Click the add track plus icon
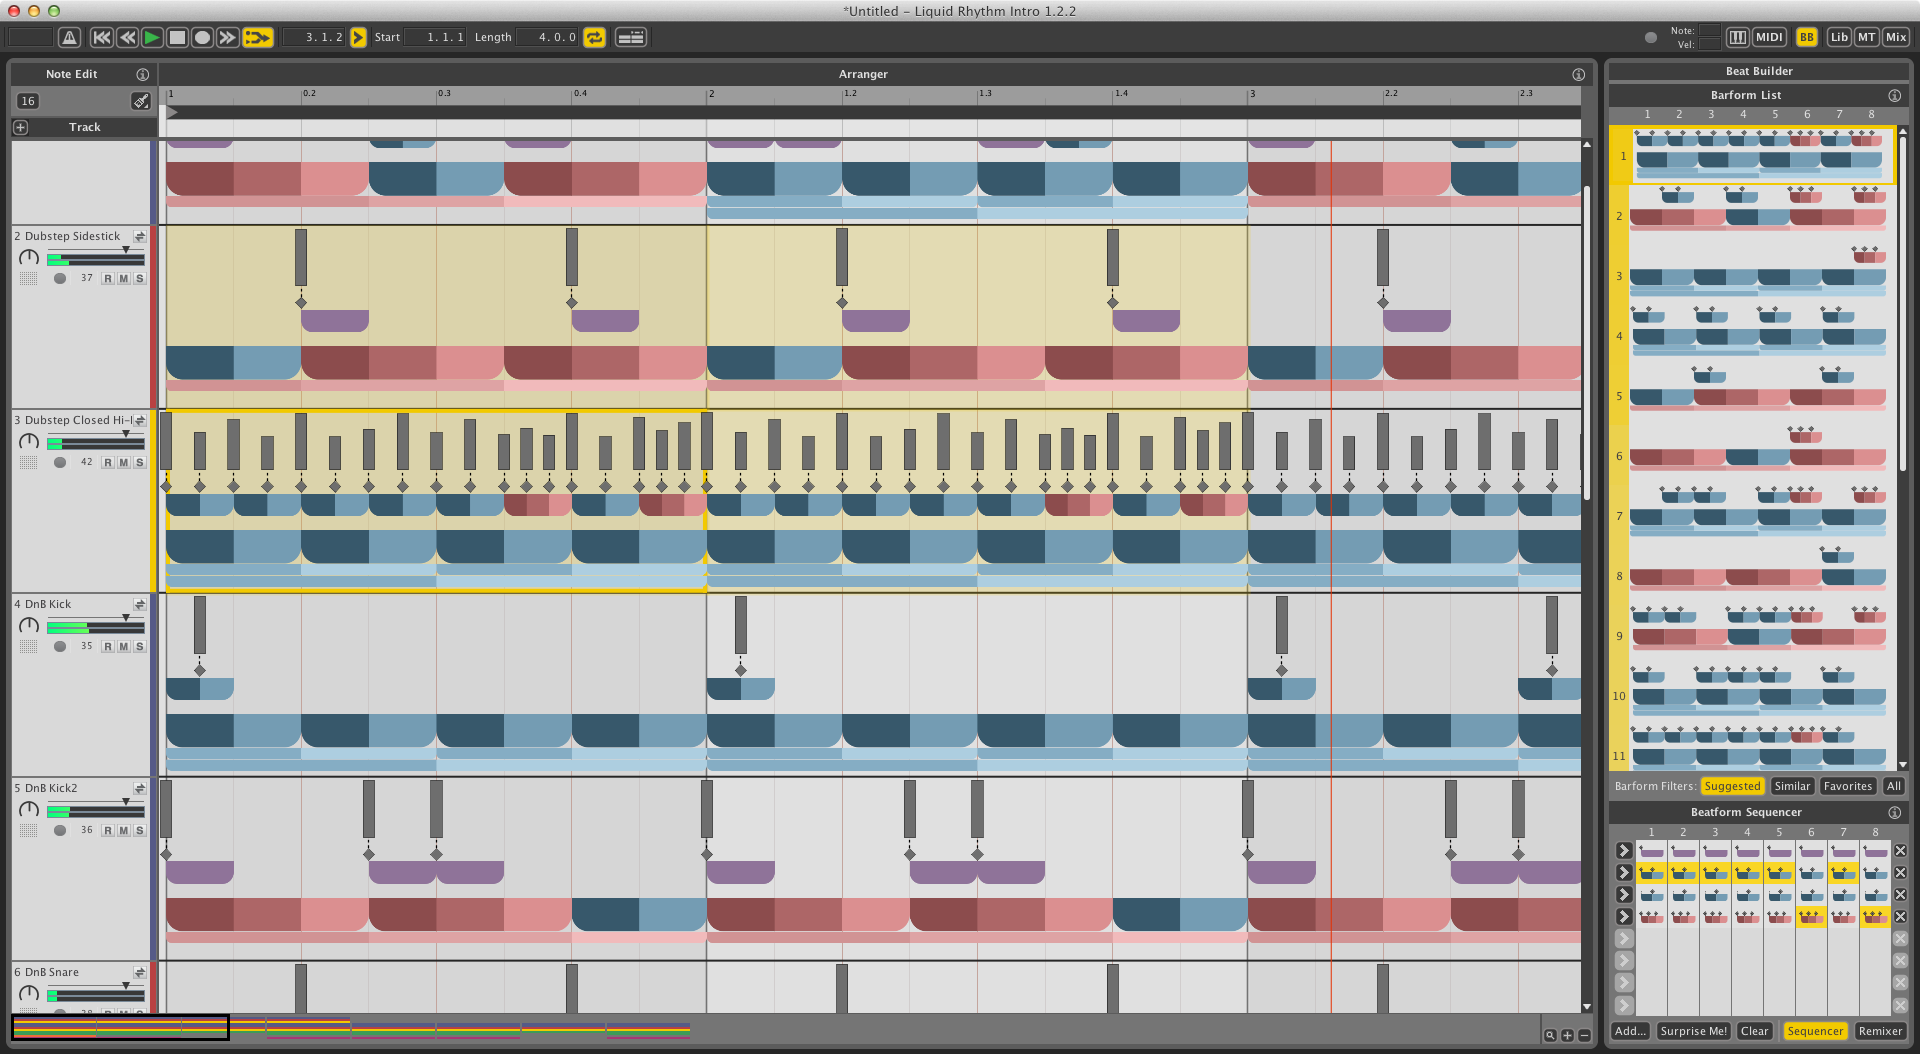Screen dimensions: 1920x1054 [21, 128]
